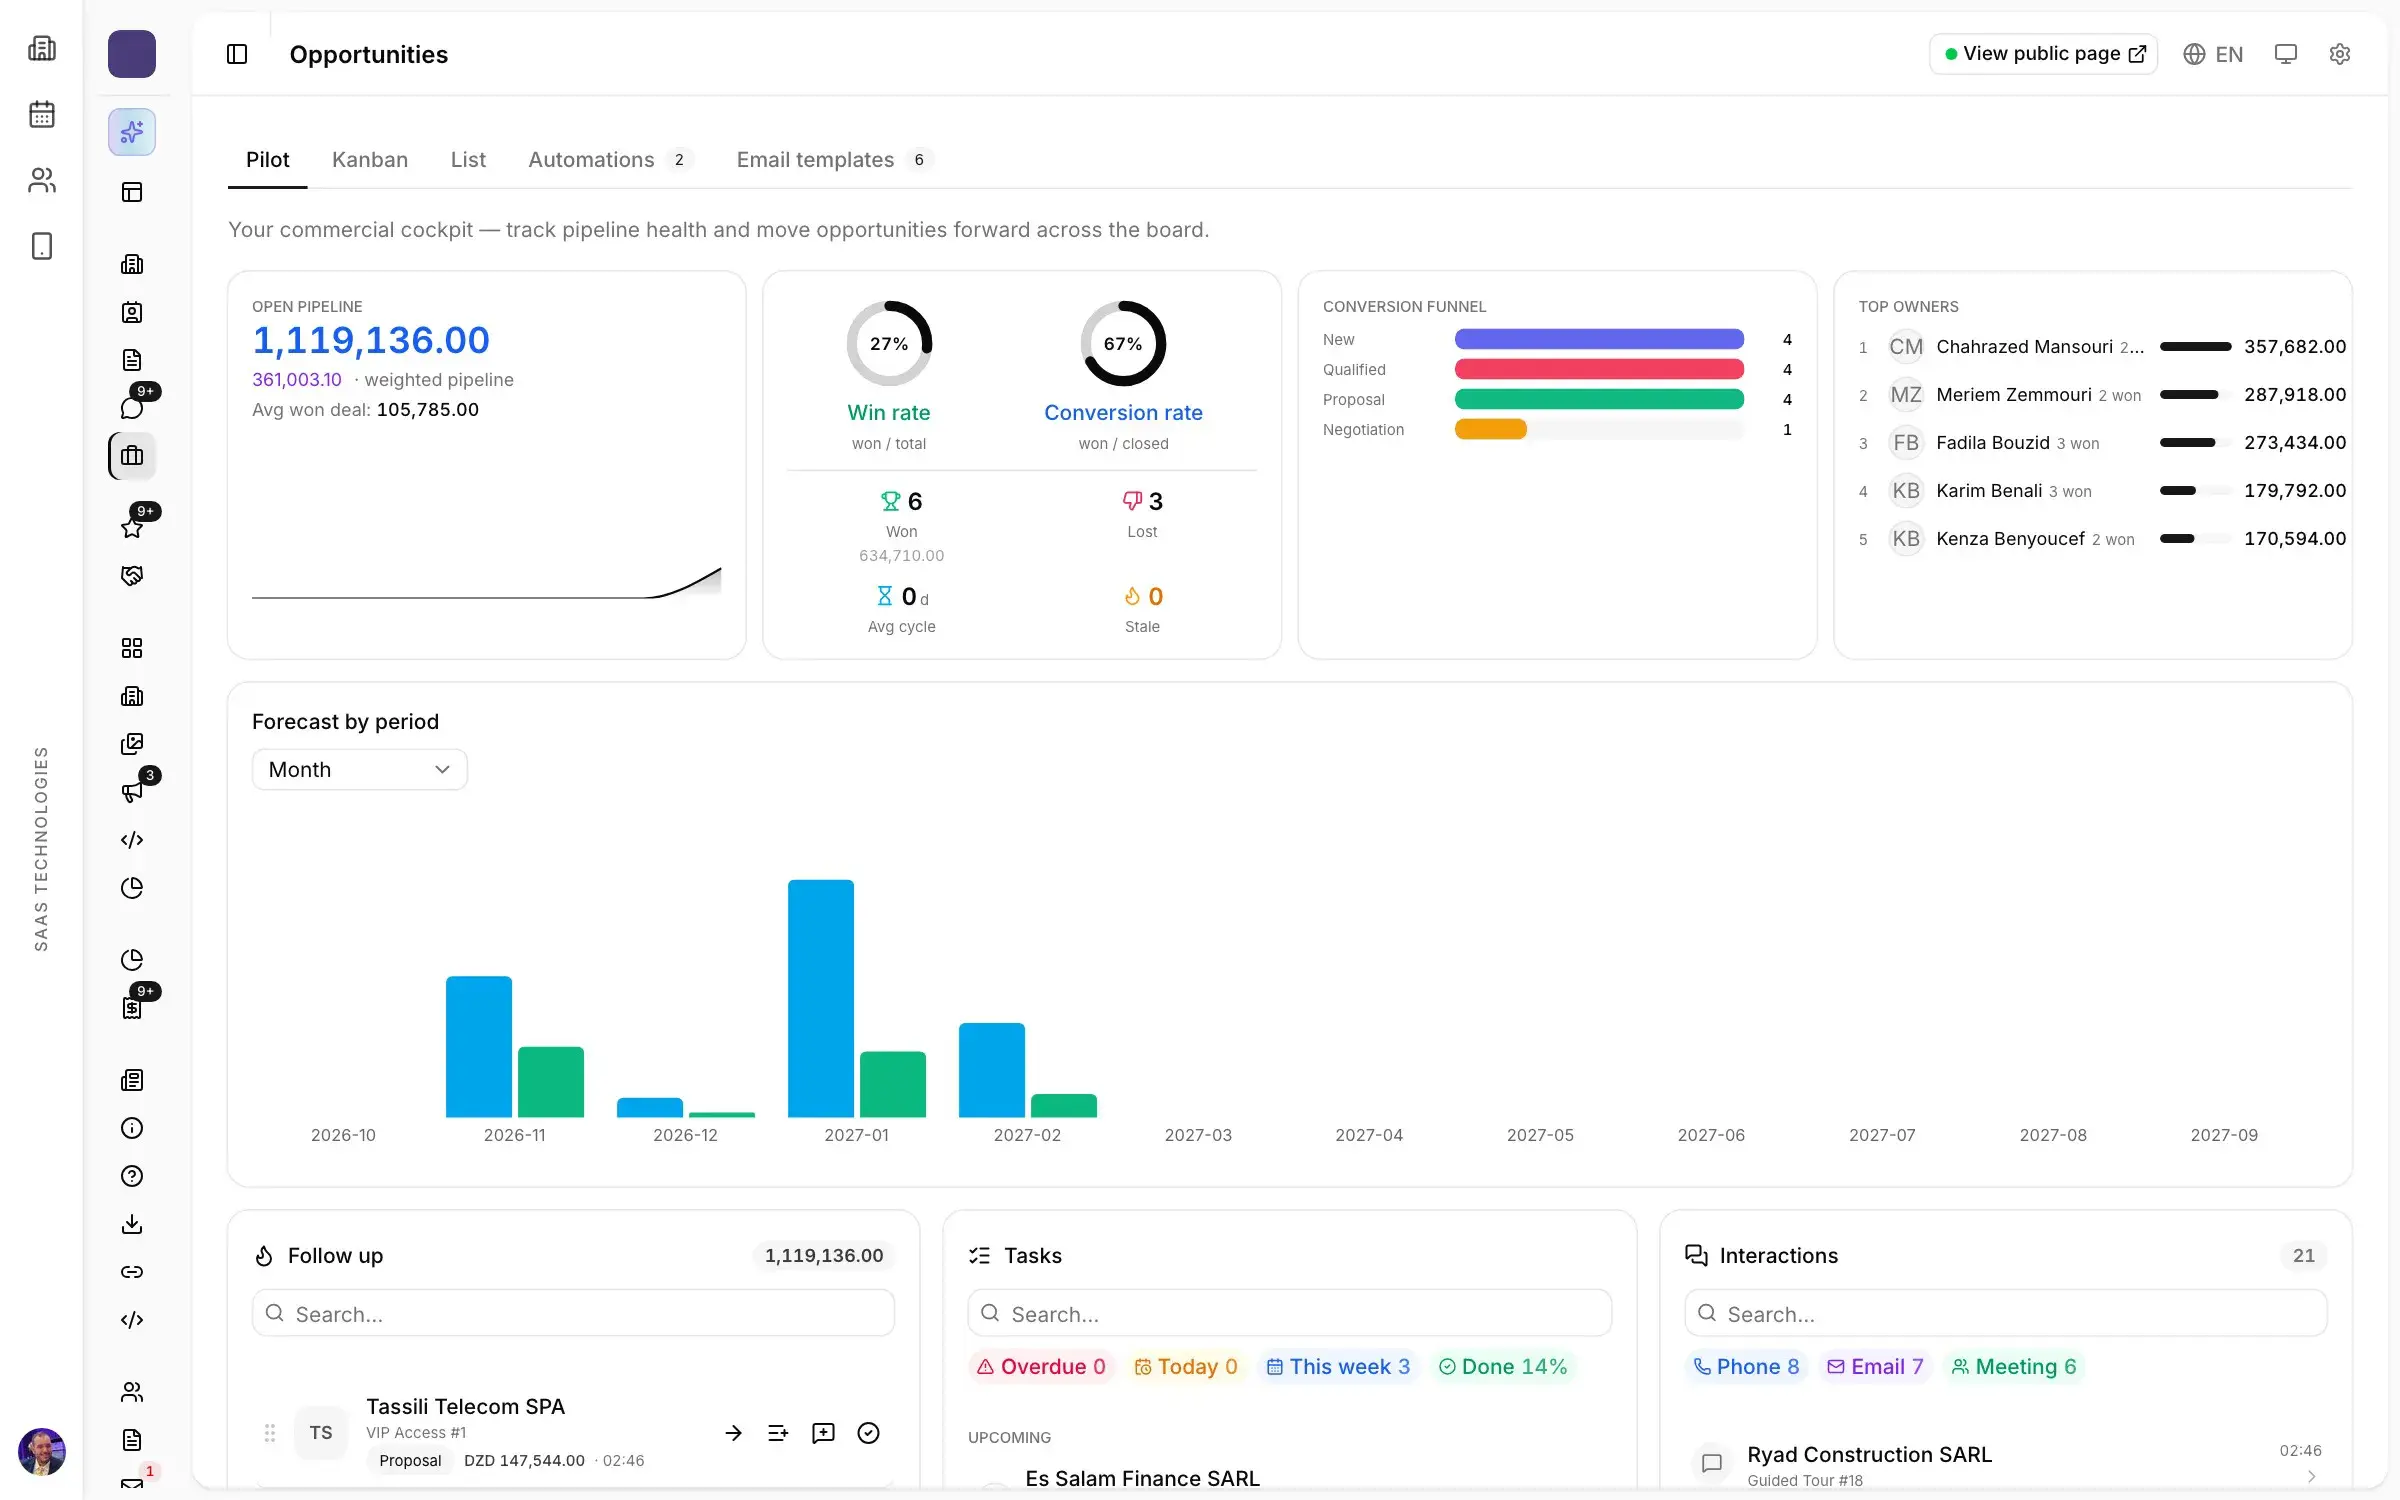Open the chat bubble sidebar icon with 9+ badge
This screenshot has height=1500, width=2400.
tap(132, 407)
